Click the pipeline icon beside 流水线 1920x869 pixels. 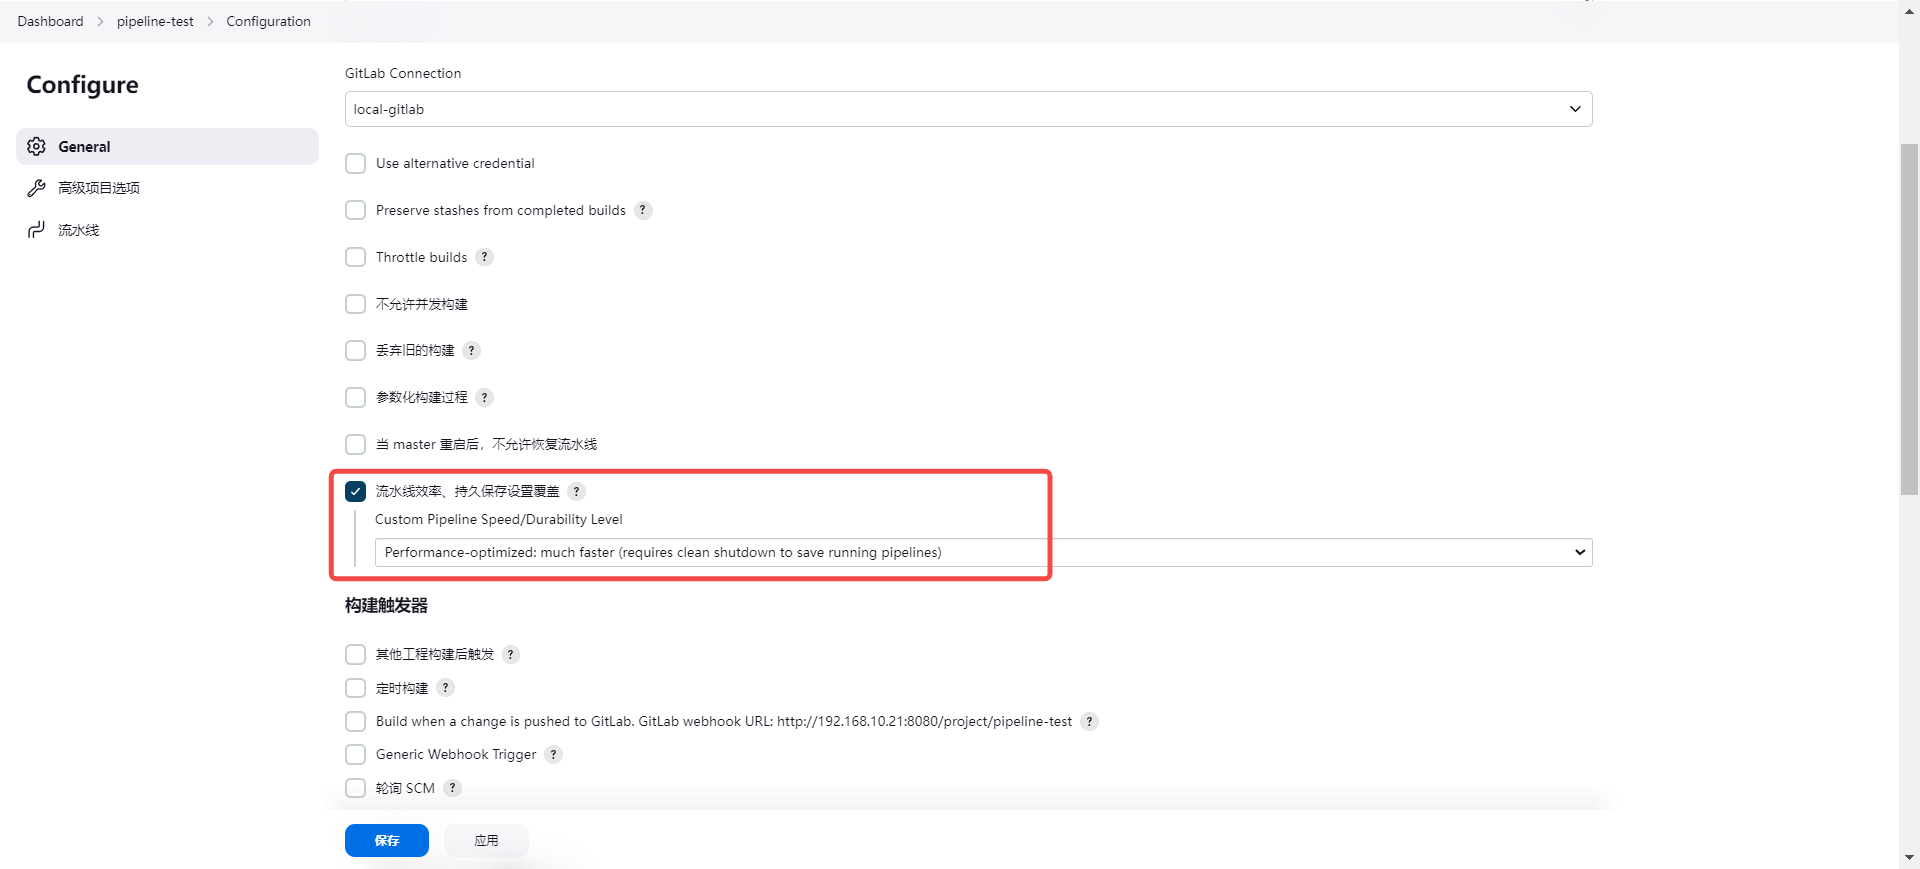(37, 230)
